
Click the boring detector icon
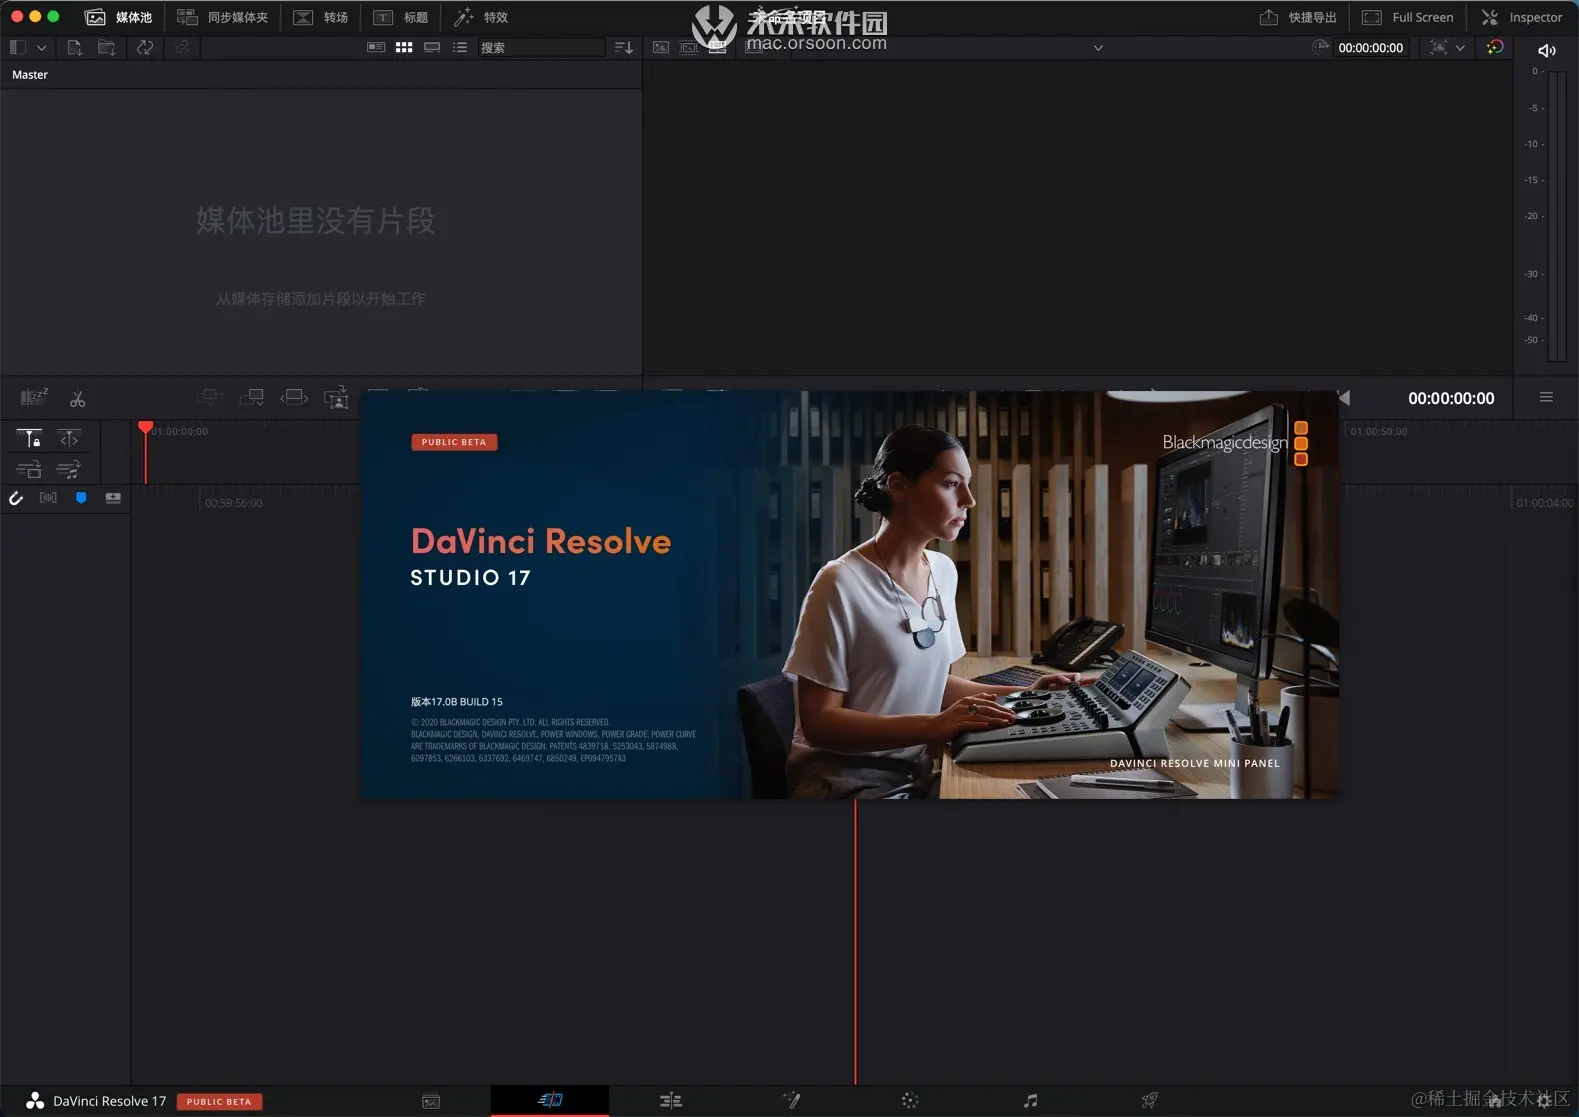click(x=34, y=398)
